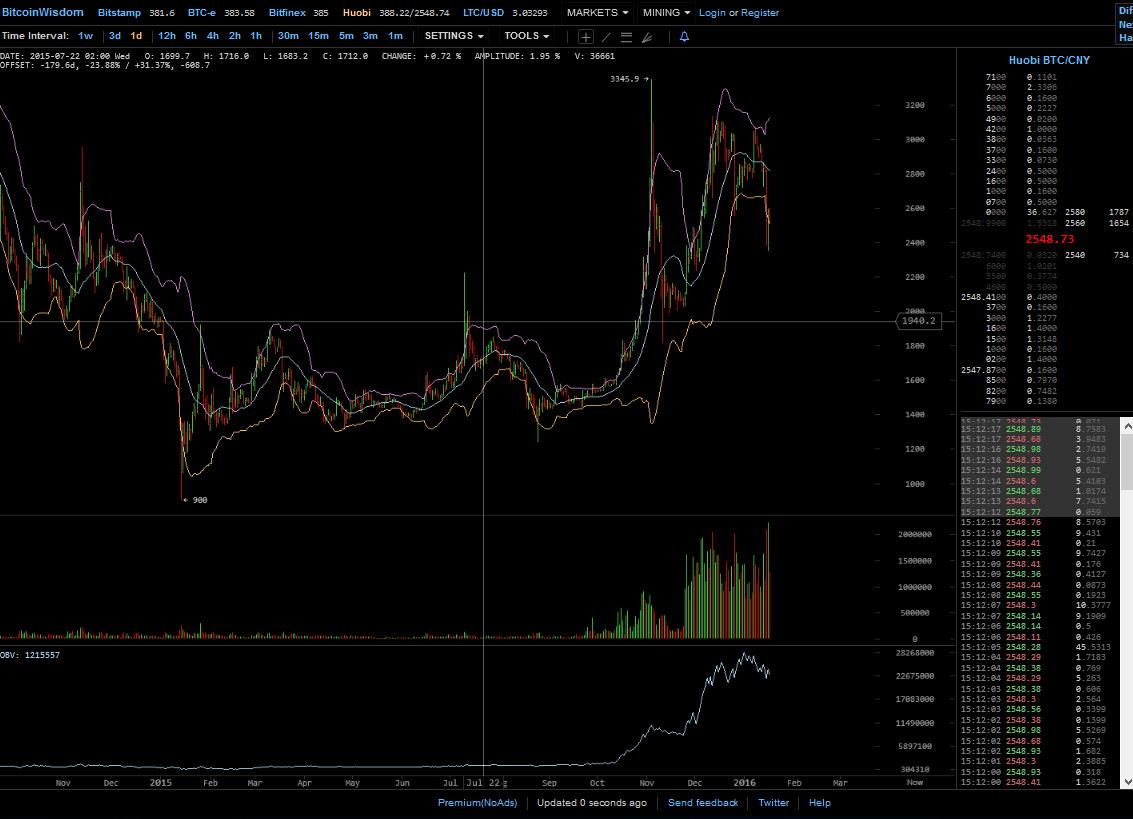Open BitcoinWisdom Twitter page
Image resolution: width=1133 pixels, height=819 pixels.
point(773,803)
